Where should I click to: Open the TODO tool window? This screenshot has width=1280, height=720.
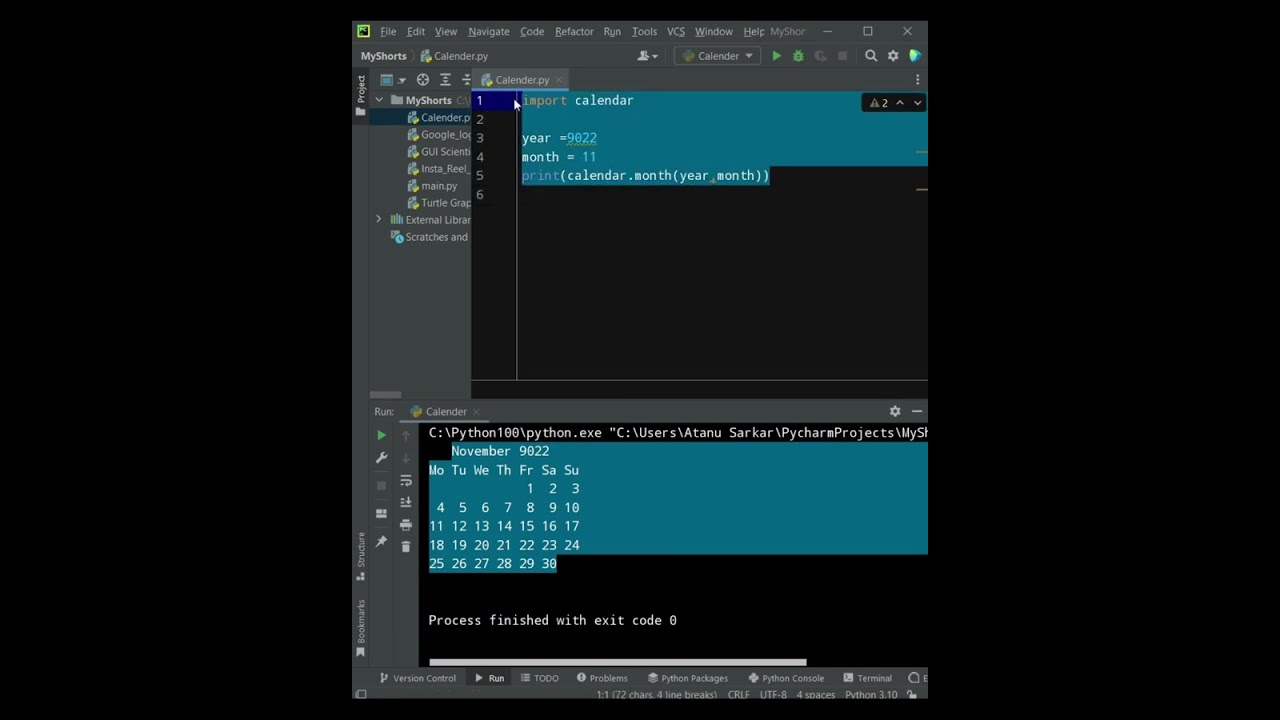click(x=539, y=678)
